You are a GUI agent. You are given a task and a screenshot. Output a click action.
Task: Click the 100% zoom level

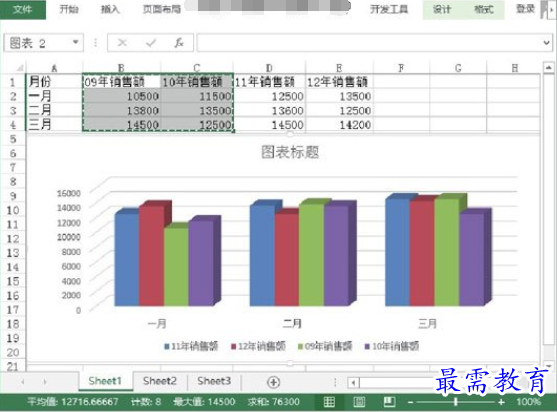click(x=529, y=402)
